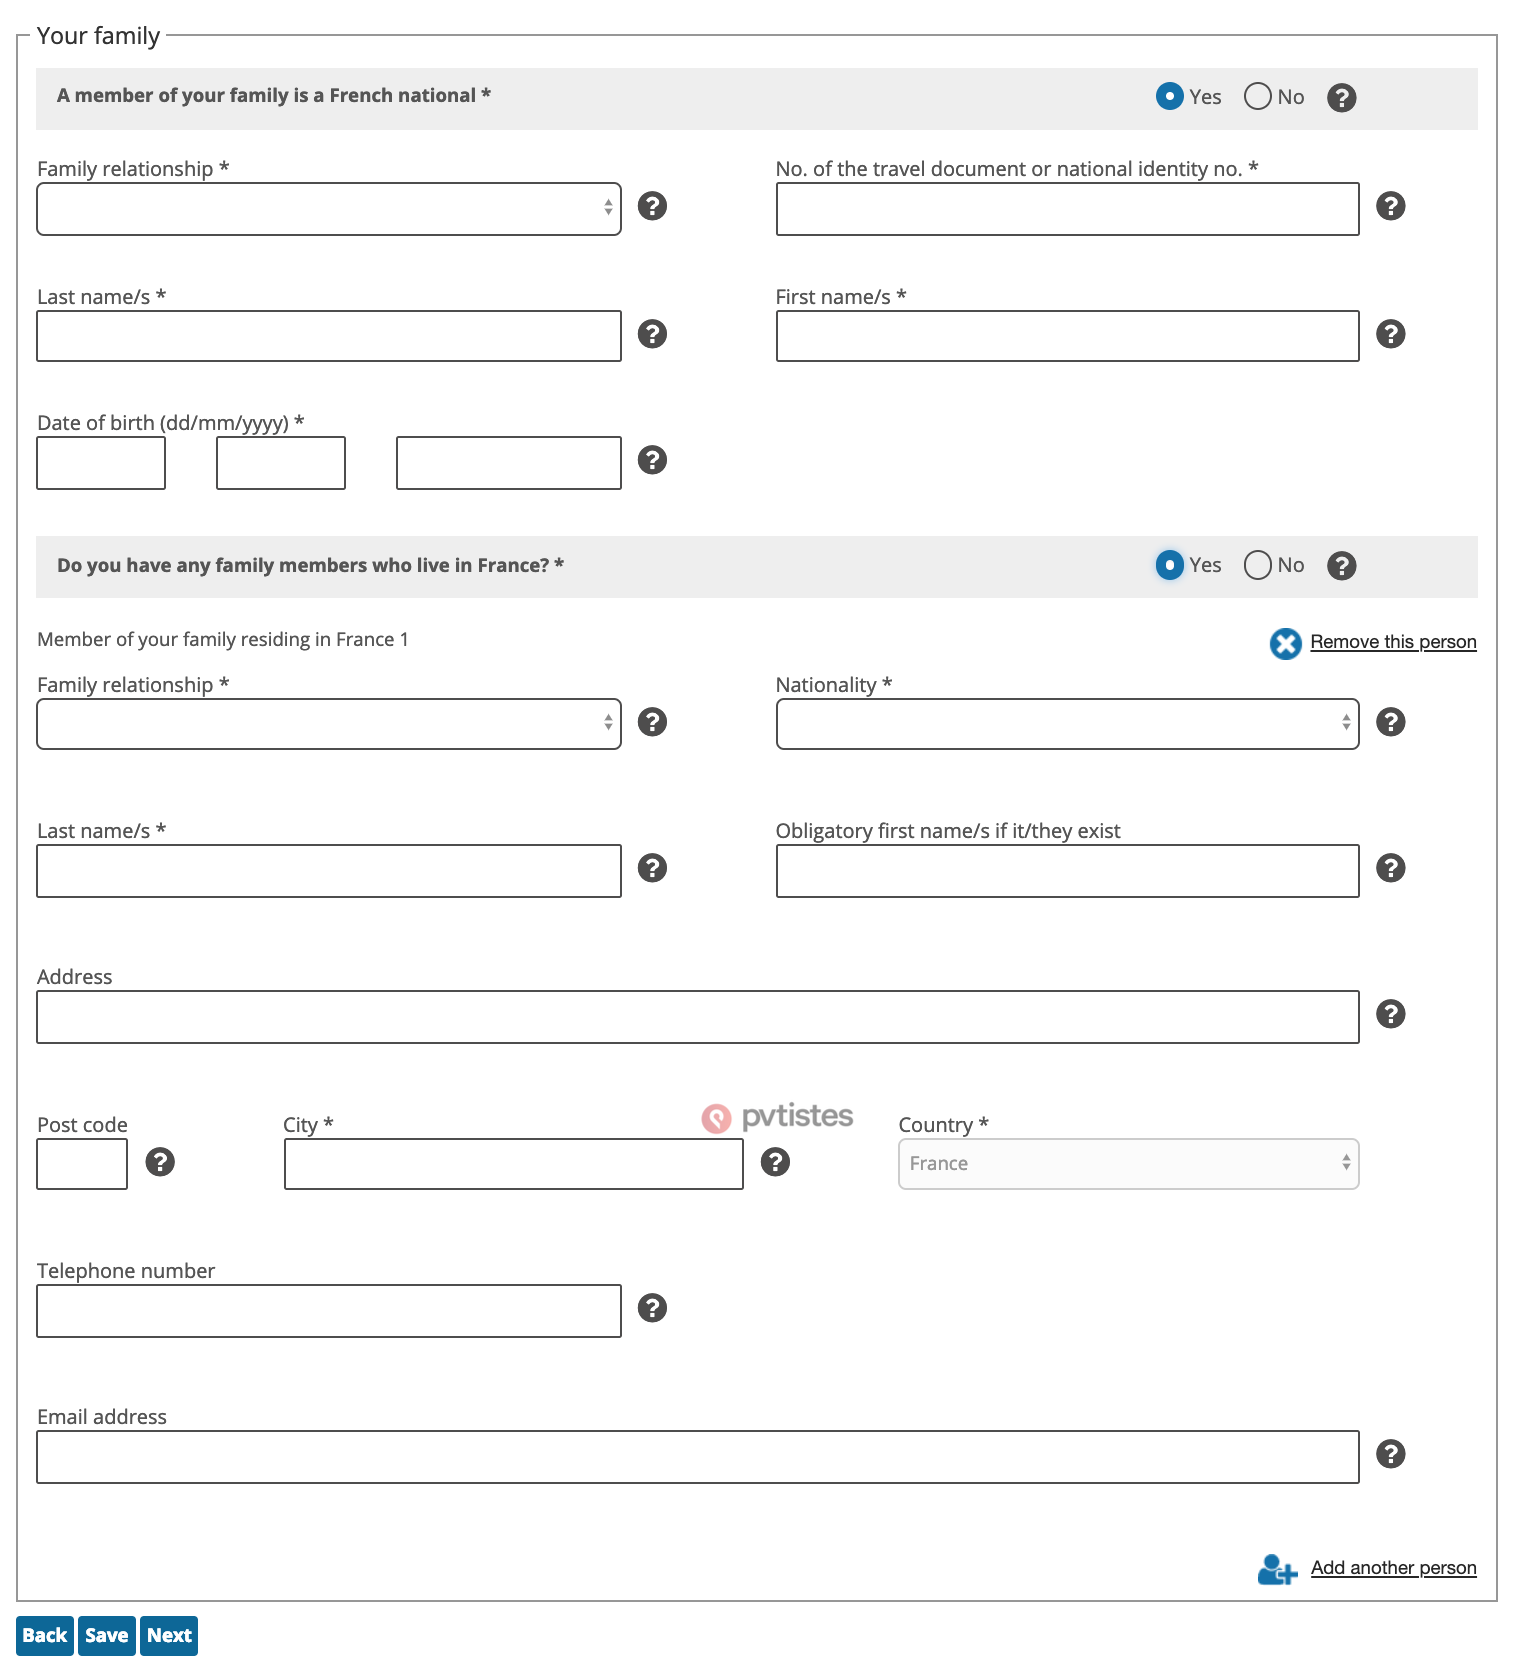This screenshot has width=1514, height=1680.
Task: Click the Back button
Action: tap(45, 1636)
